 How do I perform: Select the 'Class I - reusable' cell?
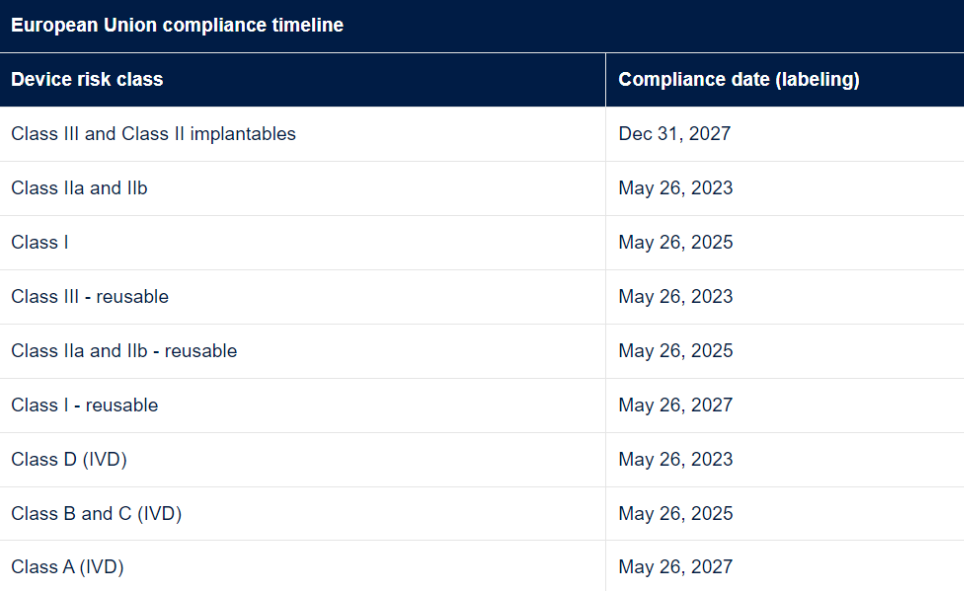click(x=85, y=405)
